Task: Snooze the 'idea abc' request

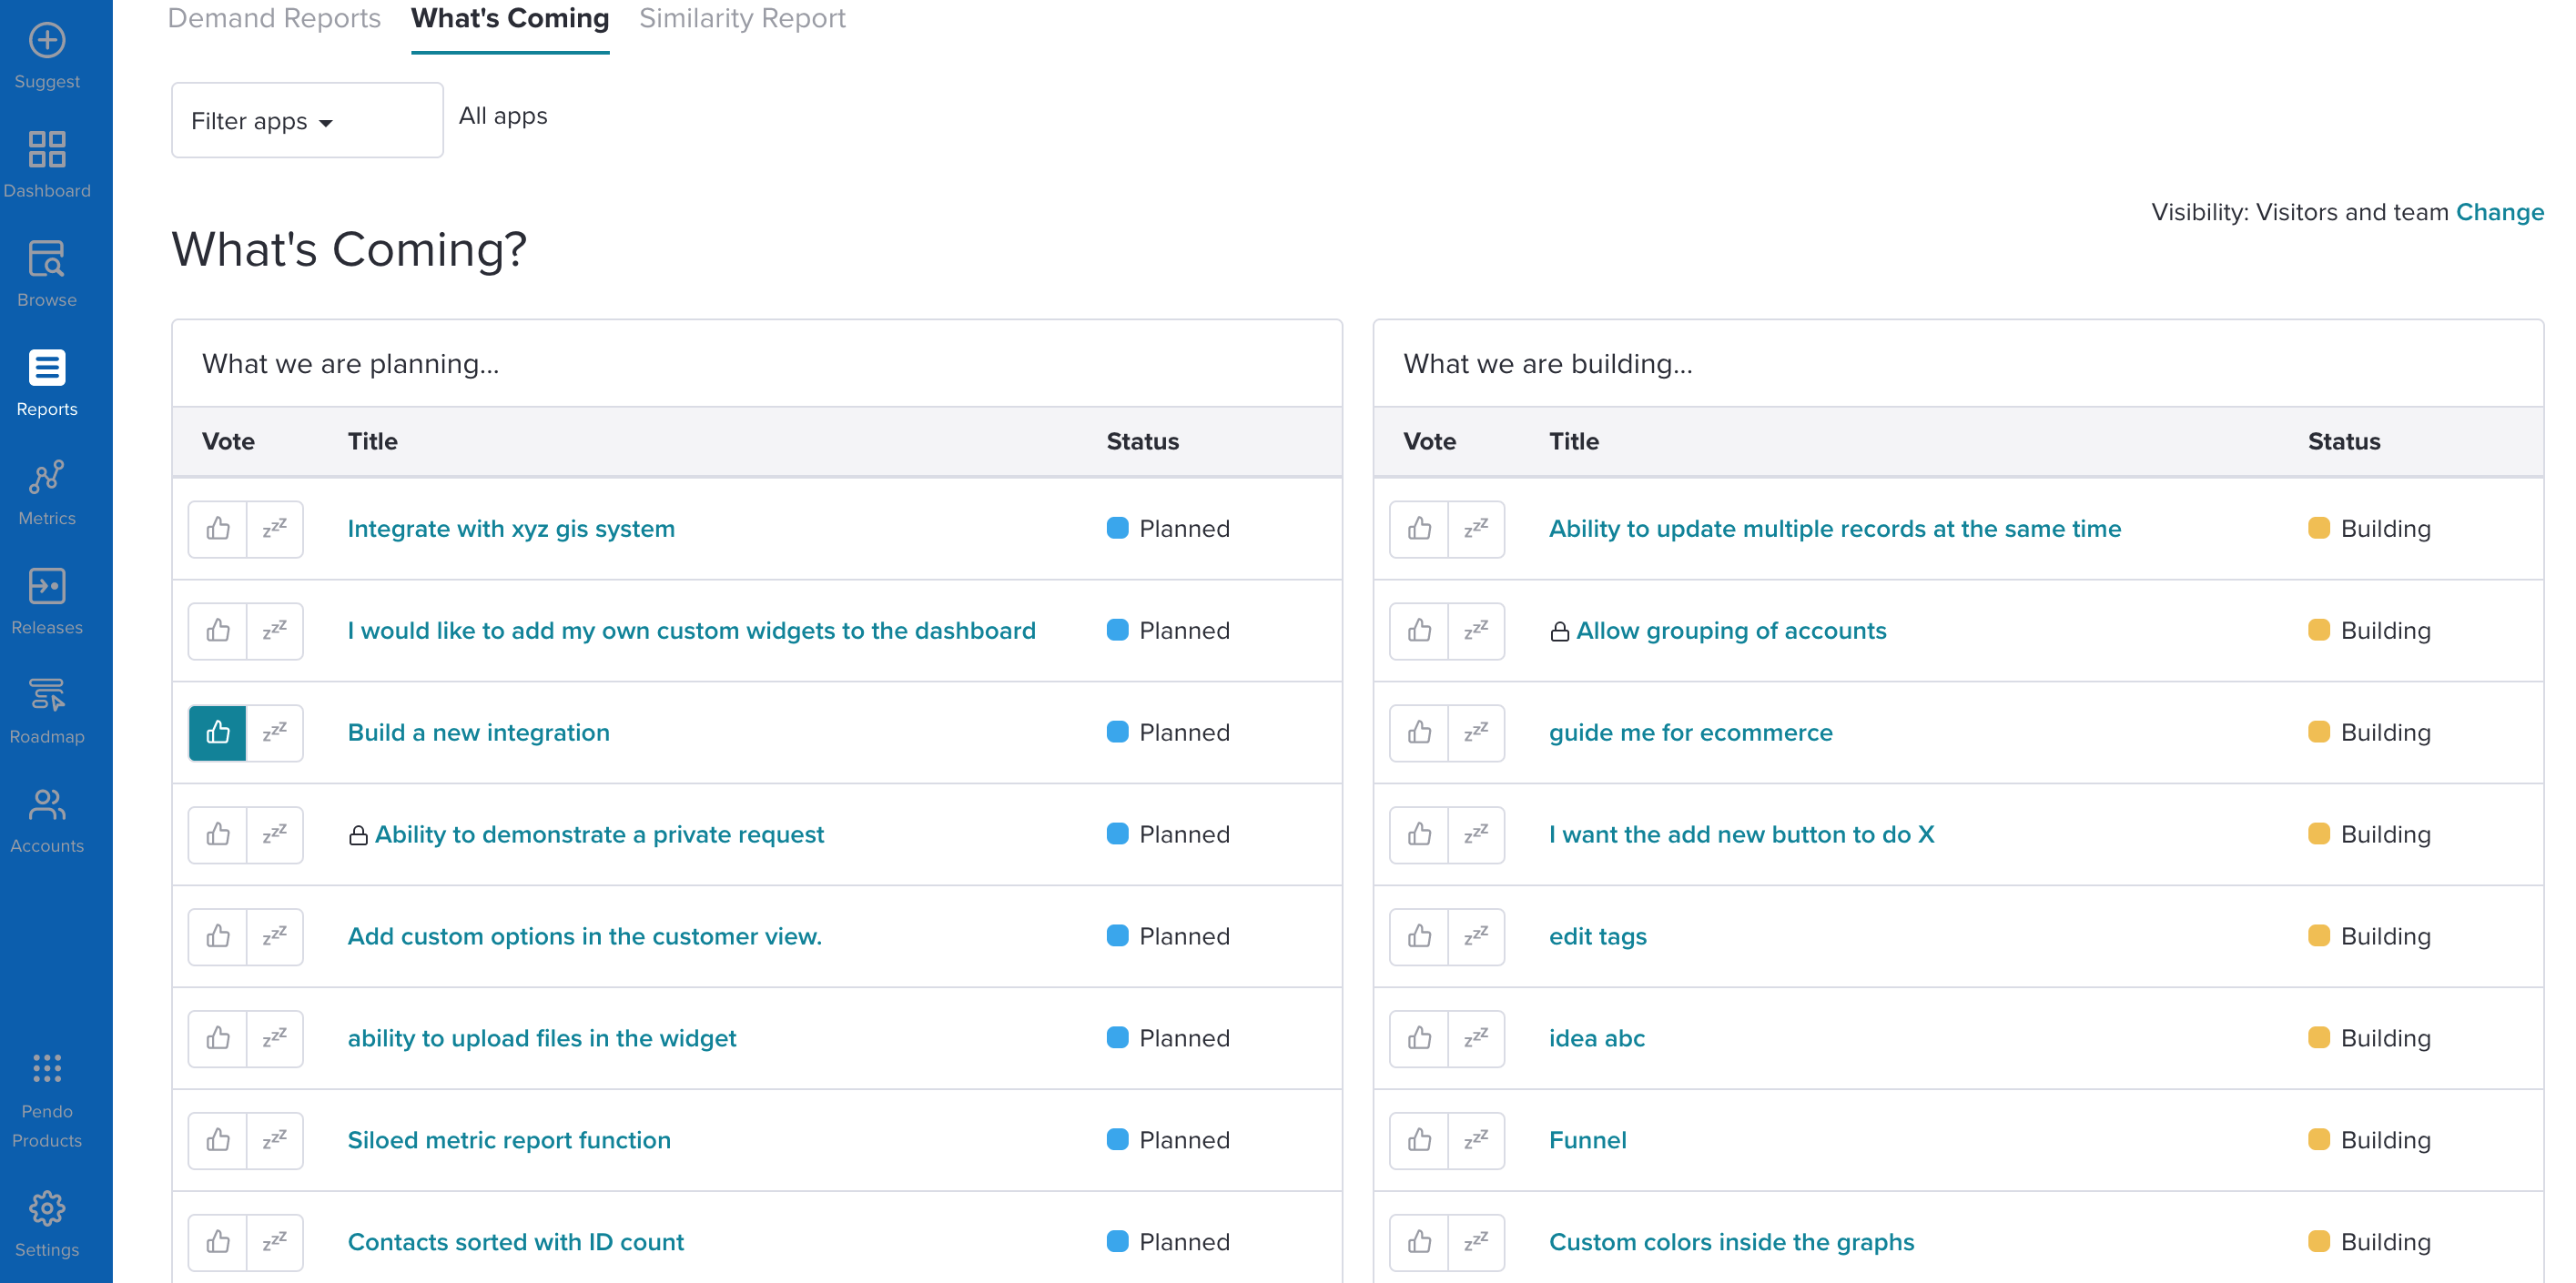Action: tap(1476, 1039)
